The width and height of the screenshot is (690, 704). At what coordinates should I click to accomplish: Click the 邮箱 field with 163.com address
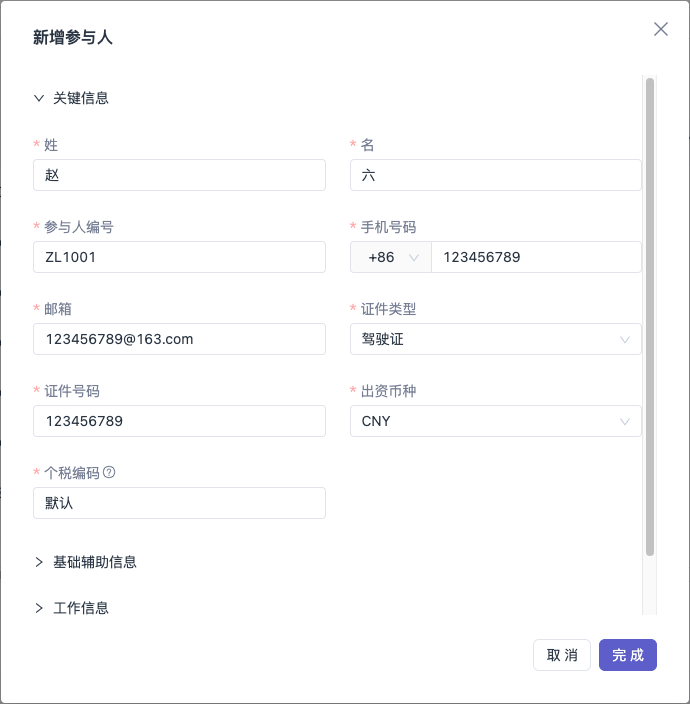[179, 339]
